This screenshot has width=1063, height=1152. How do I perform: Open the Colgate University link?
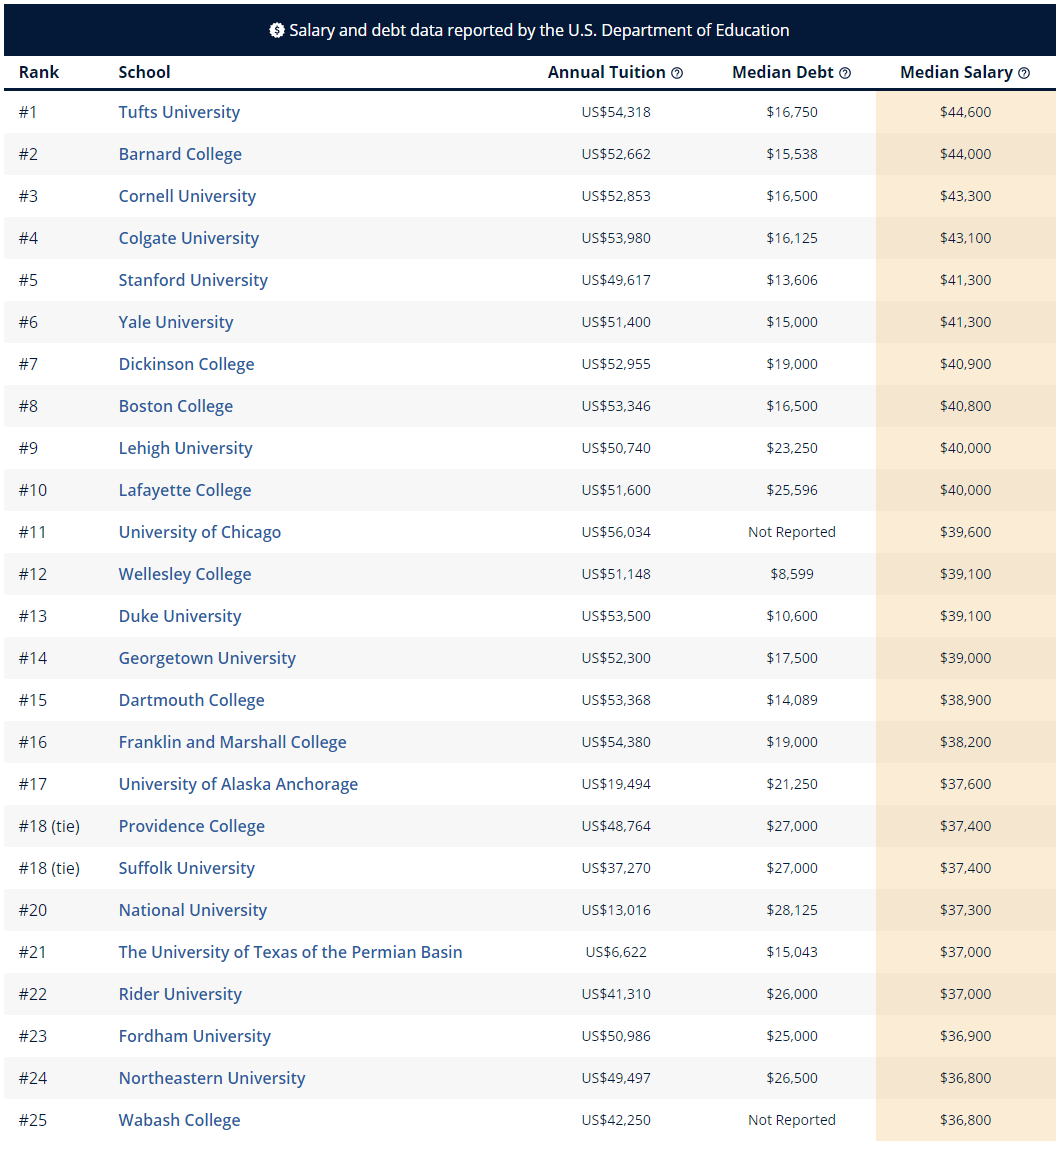click(x=189, y=238)
